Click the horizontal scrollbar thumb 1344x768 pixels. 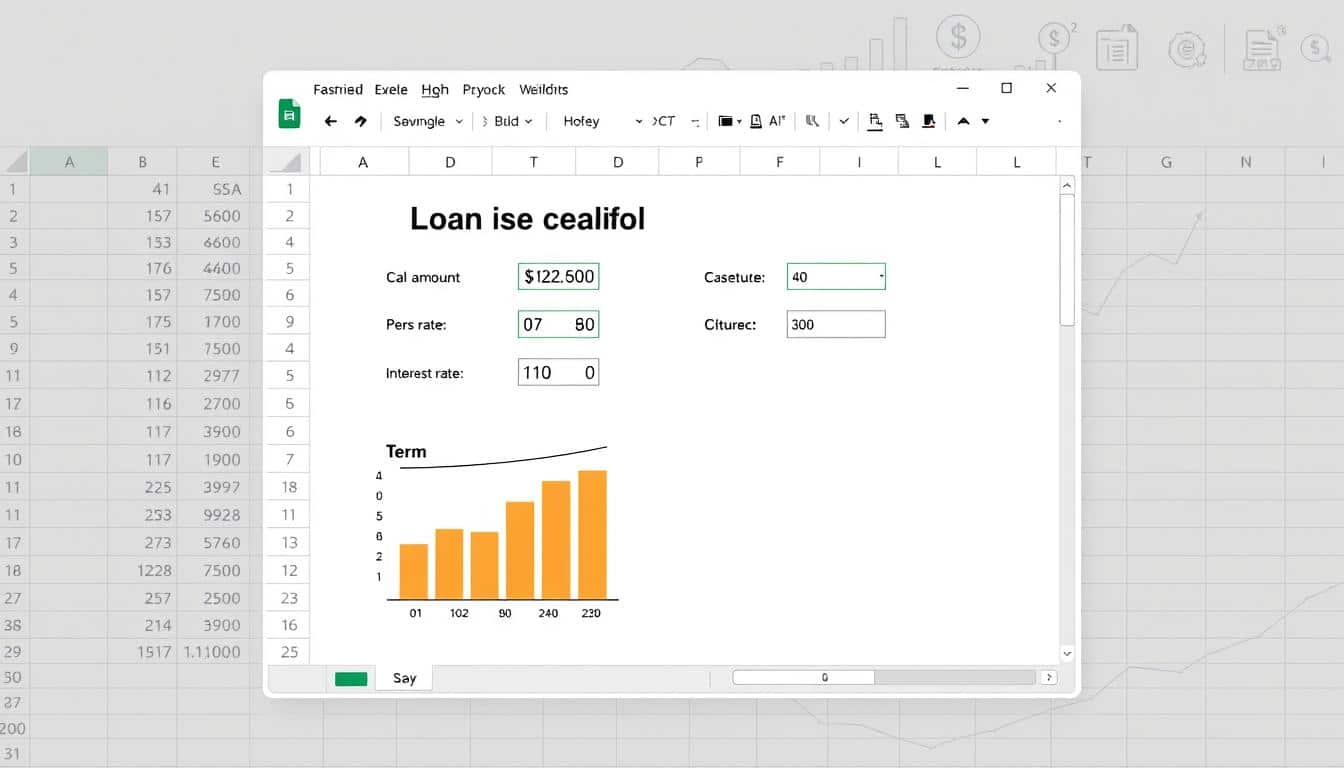(x=804, y=677)
